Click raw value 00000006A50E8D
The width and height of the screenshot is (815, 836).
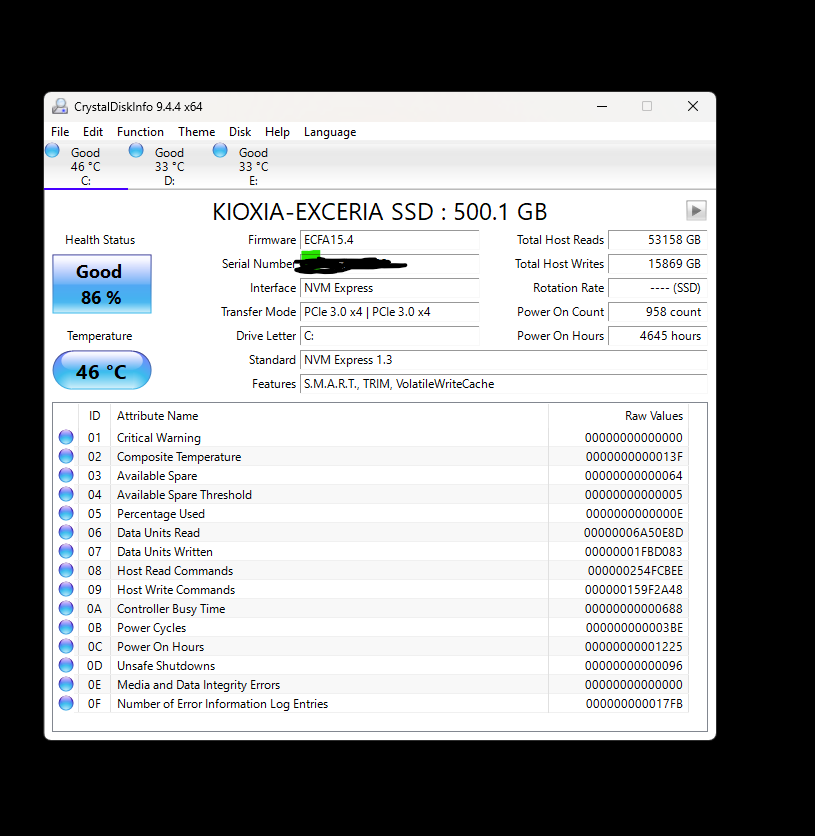point(633,533)
